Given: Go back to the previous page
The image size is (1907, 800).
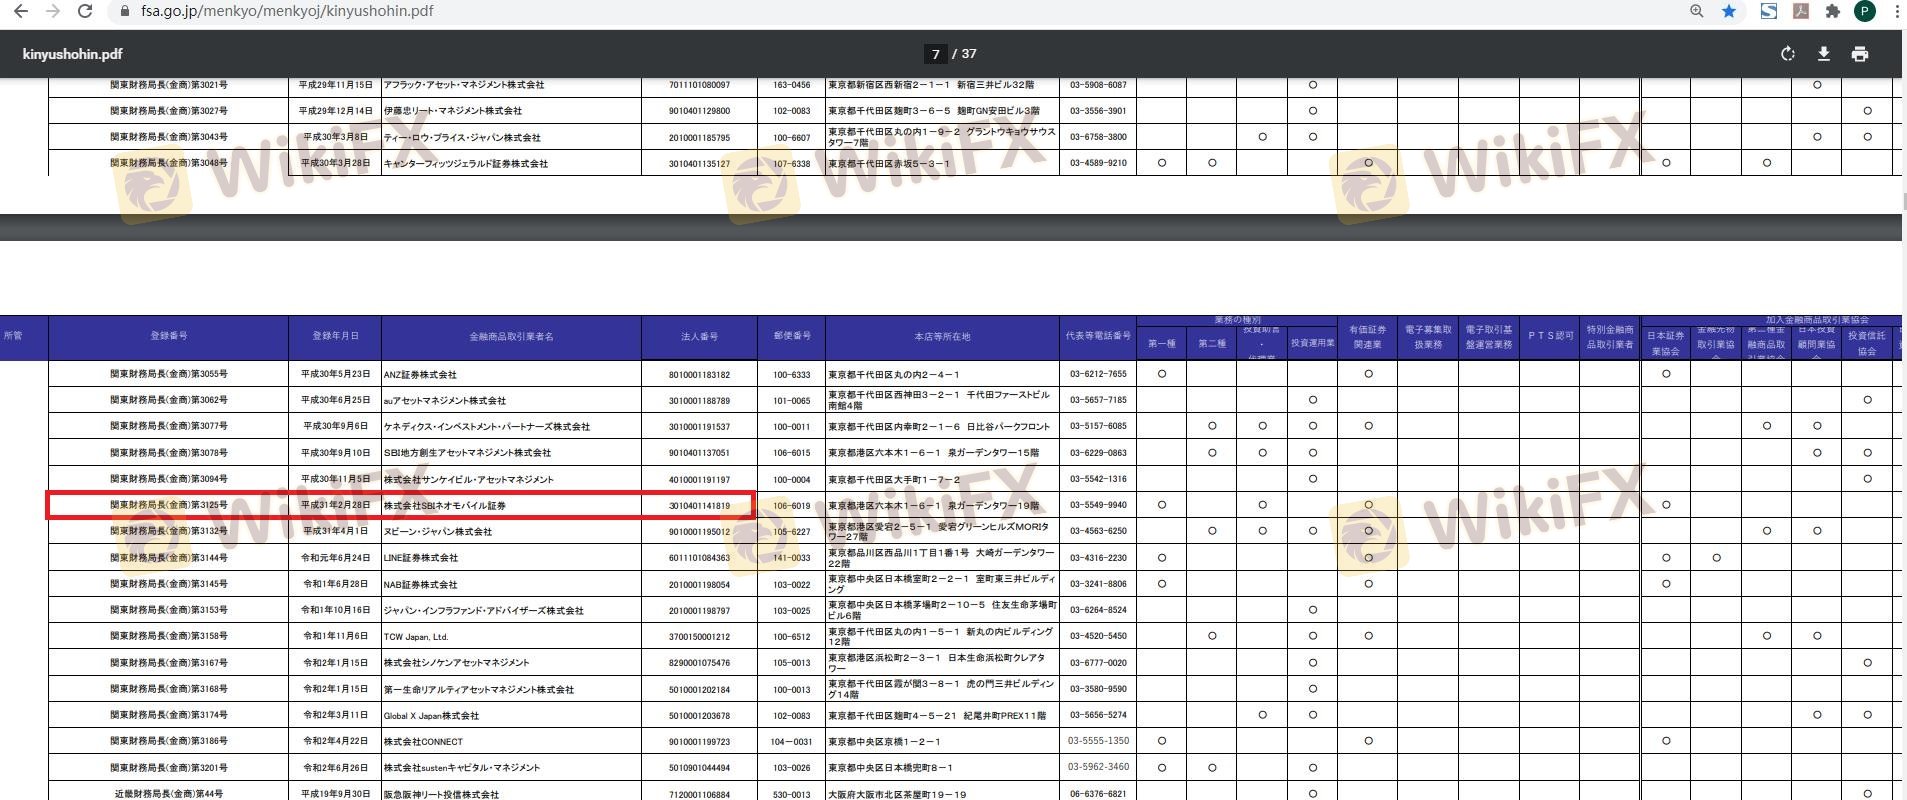Looking at the screenshot, I should click(20, 11).
